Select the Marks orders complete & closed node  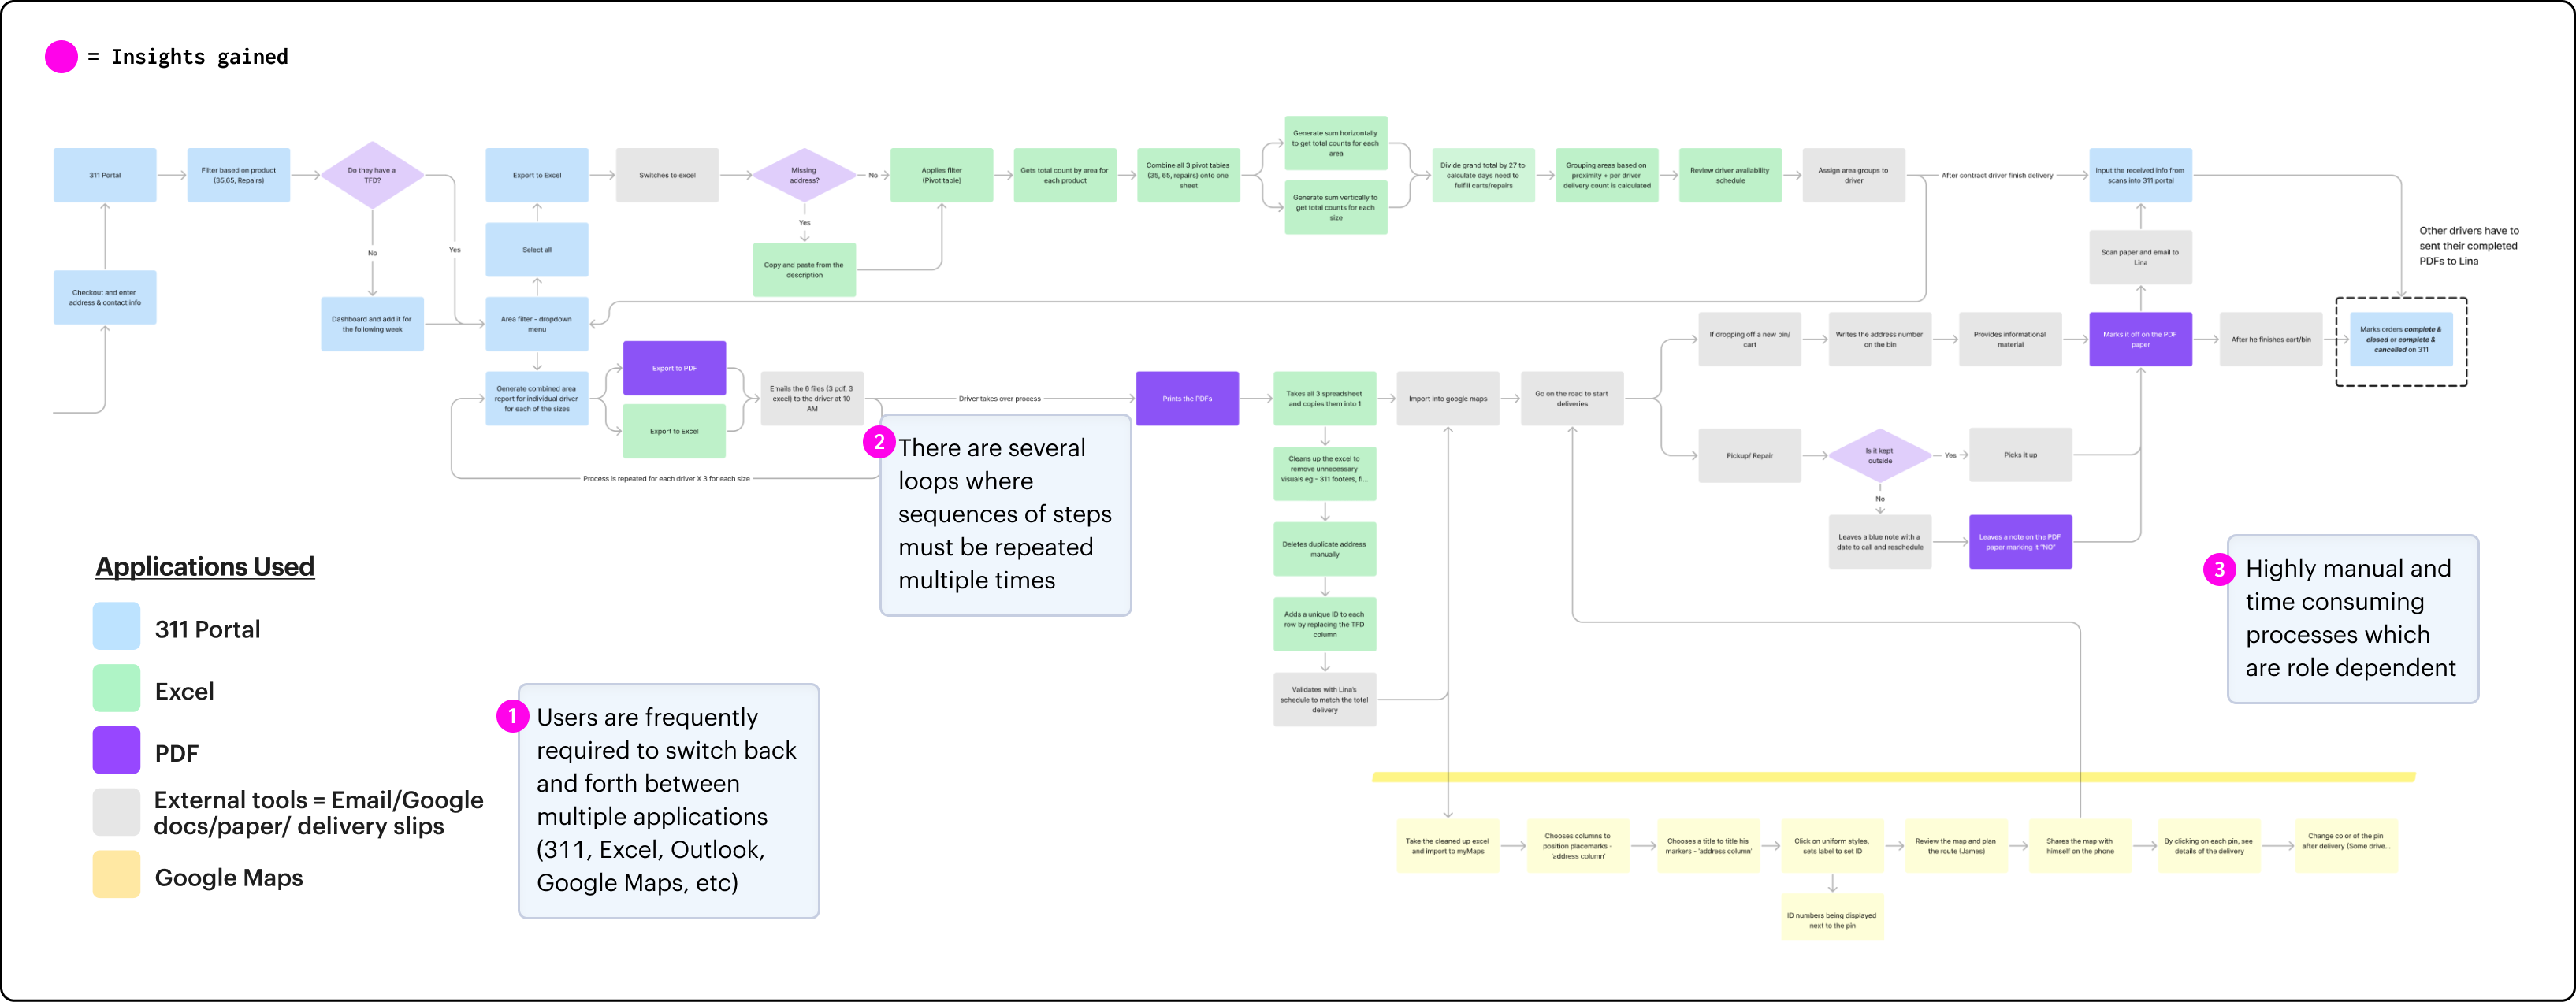point(2401,339)
